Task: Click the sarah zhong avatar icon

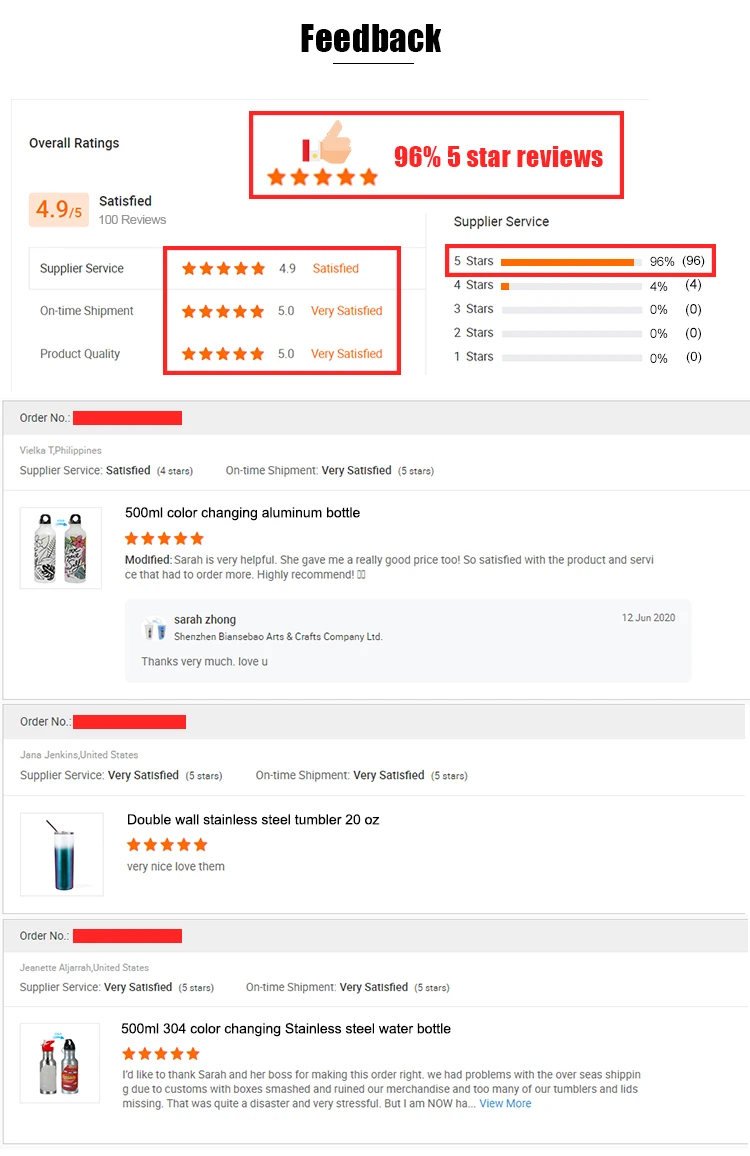Action: coord(155,629)
